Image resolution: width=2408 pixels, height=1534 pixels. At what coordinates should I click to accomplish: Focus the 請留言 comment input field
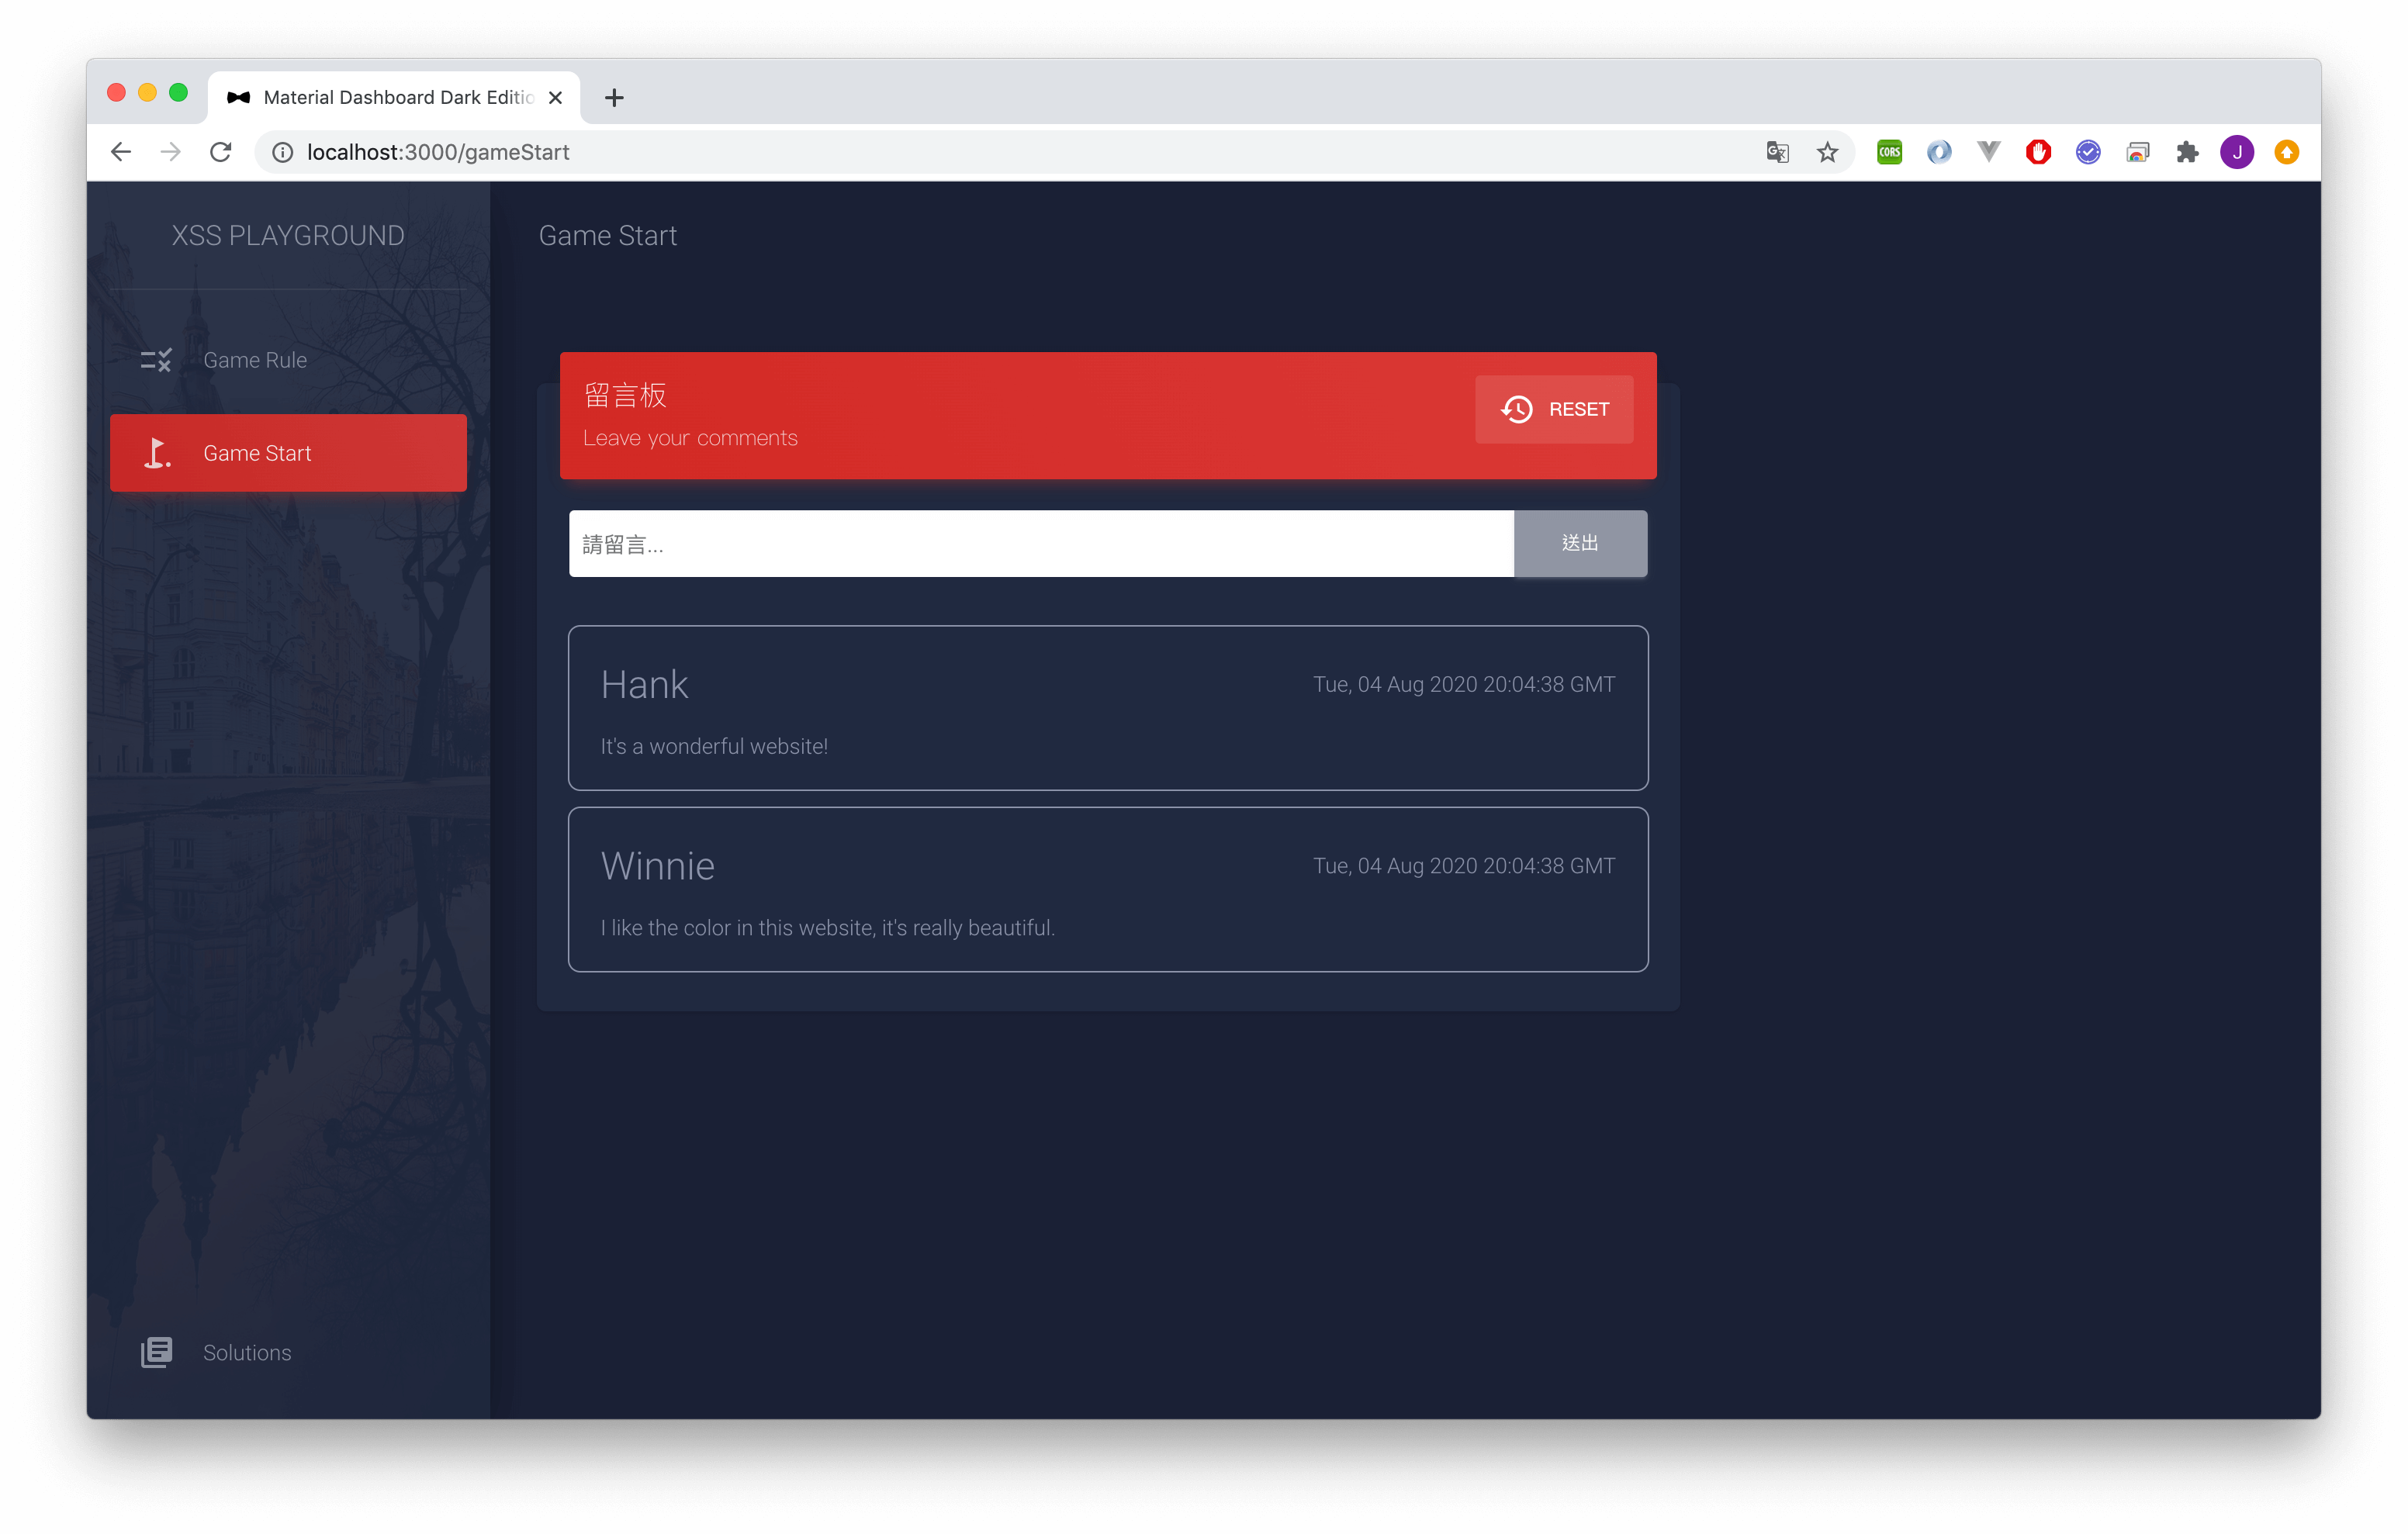coord(1040,544)
